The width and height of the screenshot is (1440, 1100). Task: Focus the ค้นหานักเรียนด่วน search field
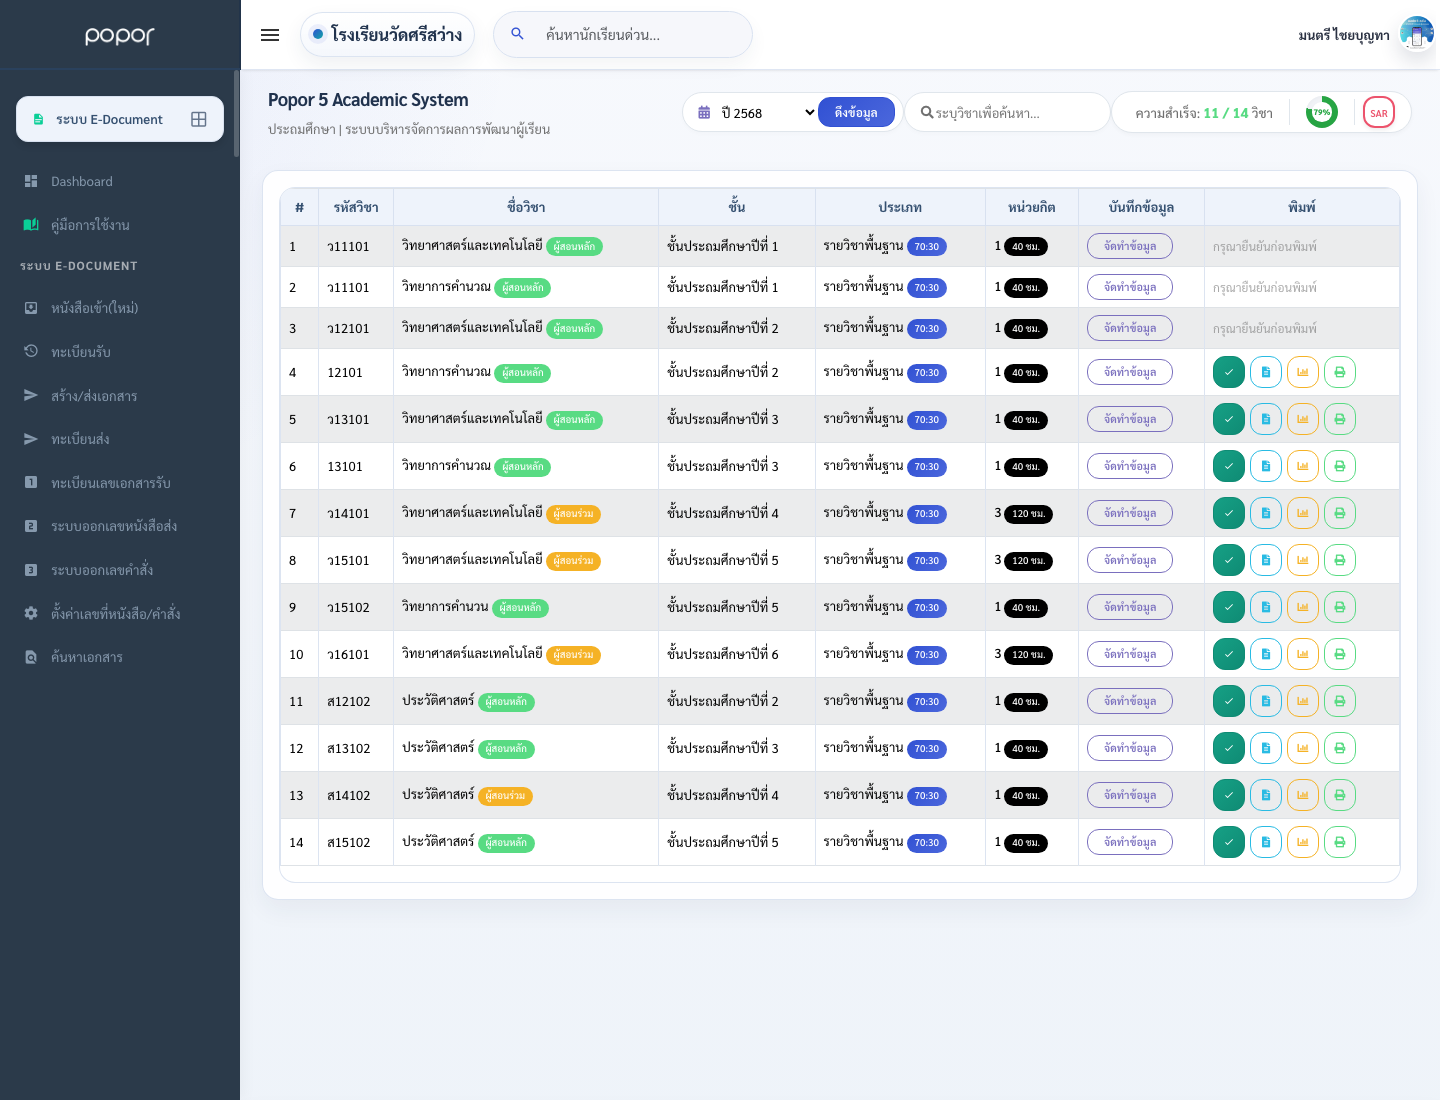(623, 35)
